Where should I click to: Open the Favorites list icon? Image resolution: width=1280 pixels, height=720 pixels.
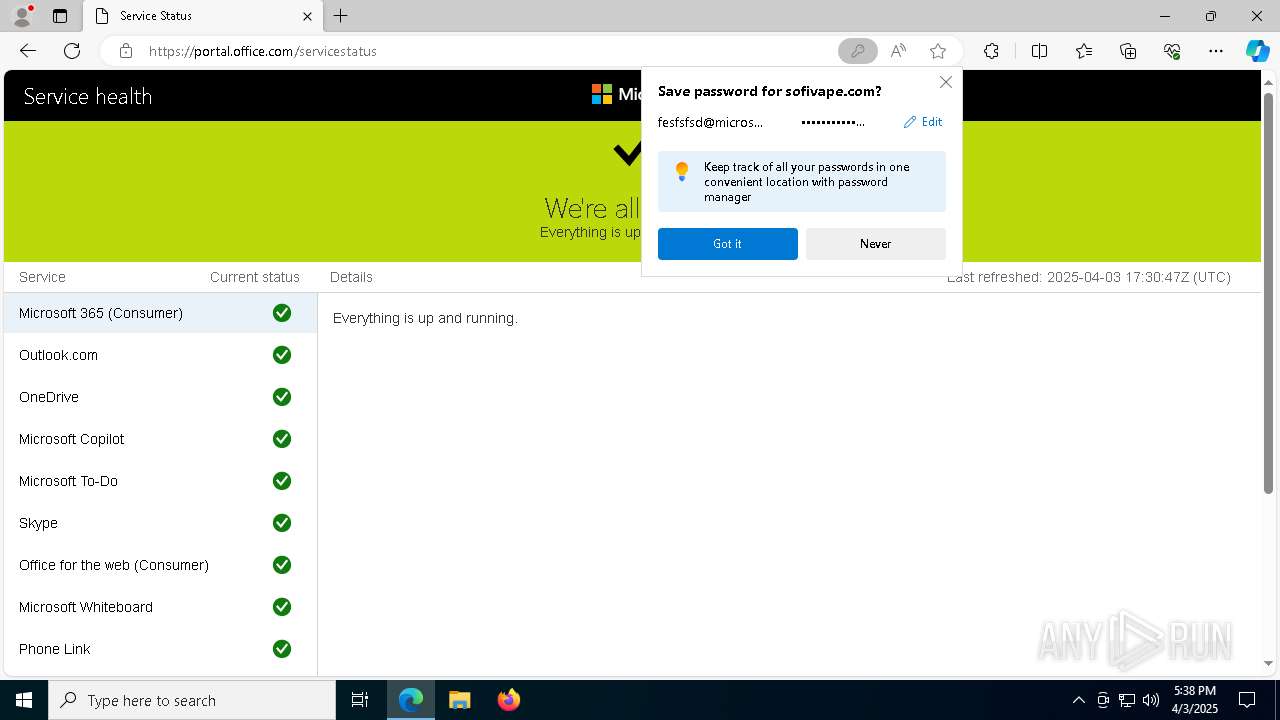[1084, 51]
